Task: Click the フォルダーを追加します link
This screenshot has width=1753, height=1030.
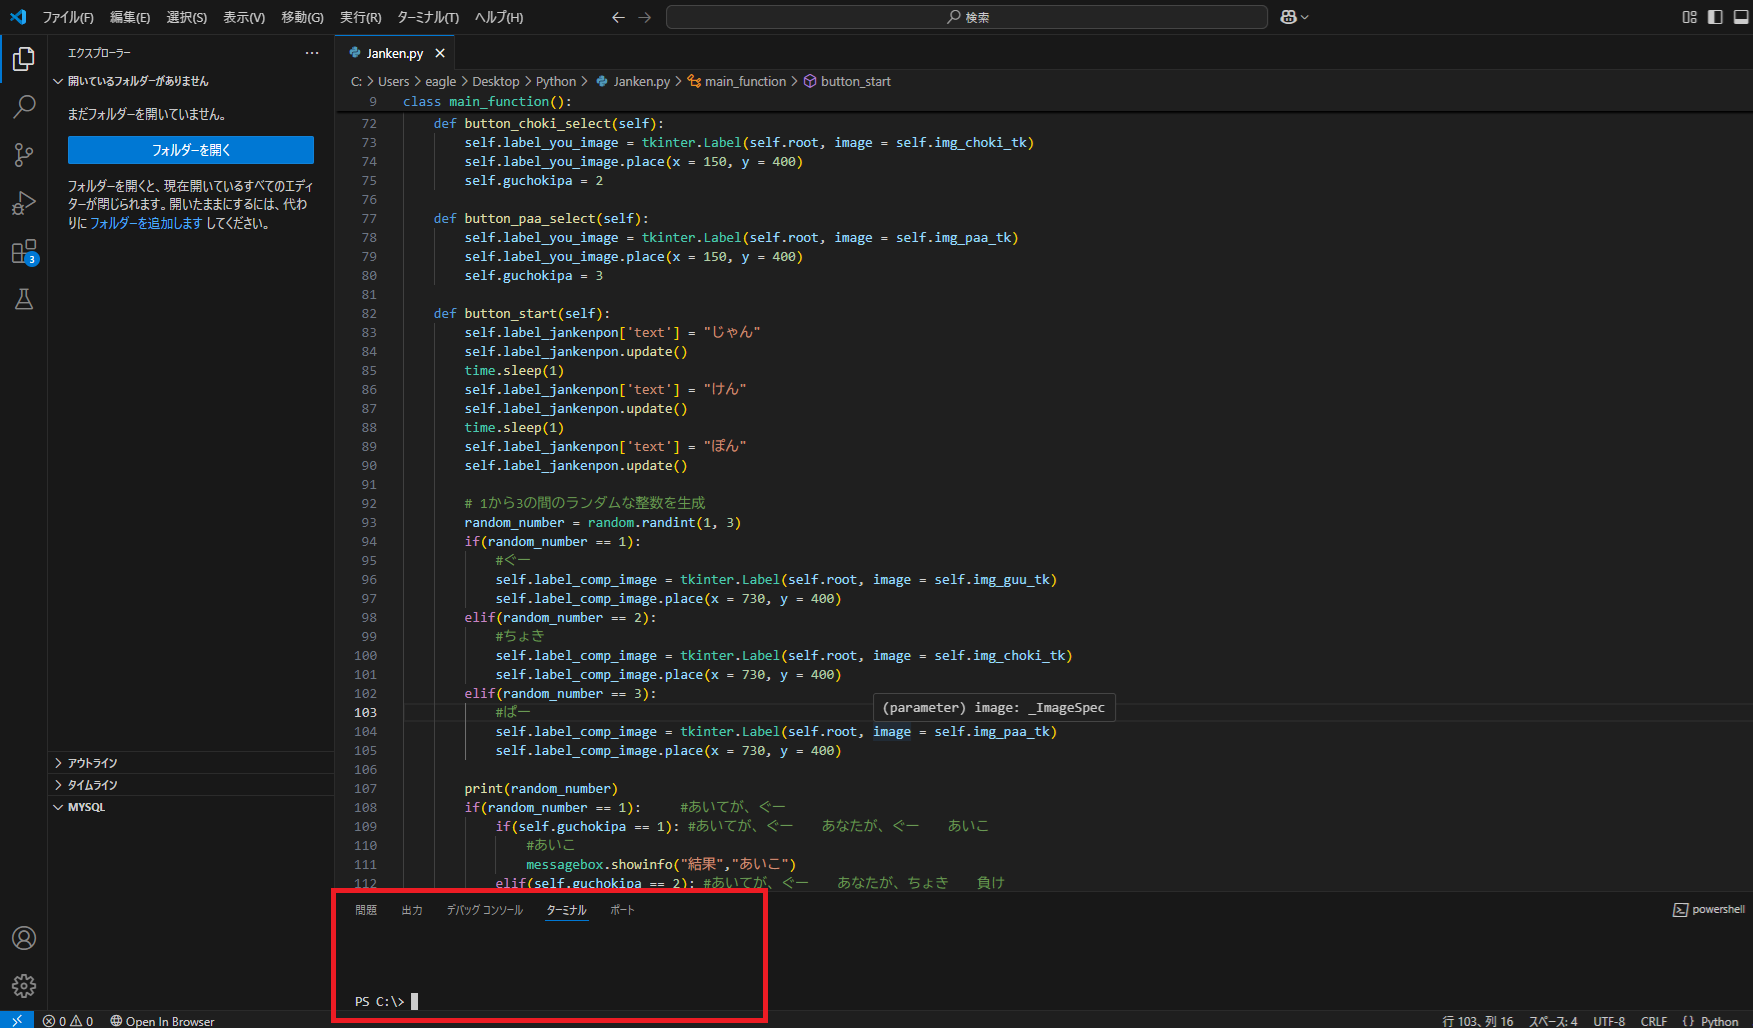Action: point(146,223)
